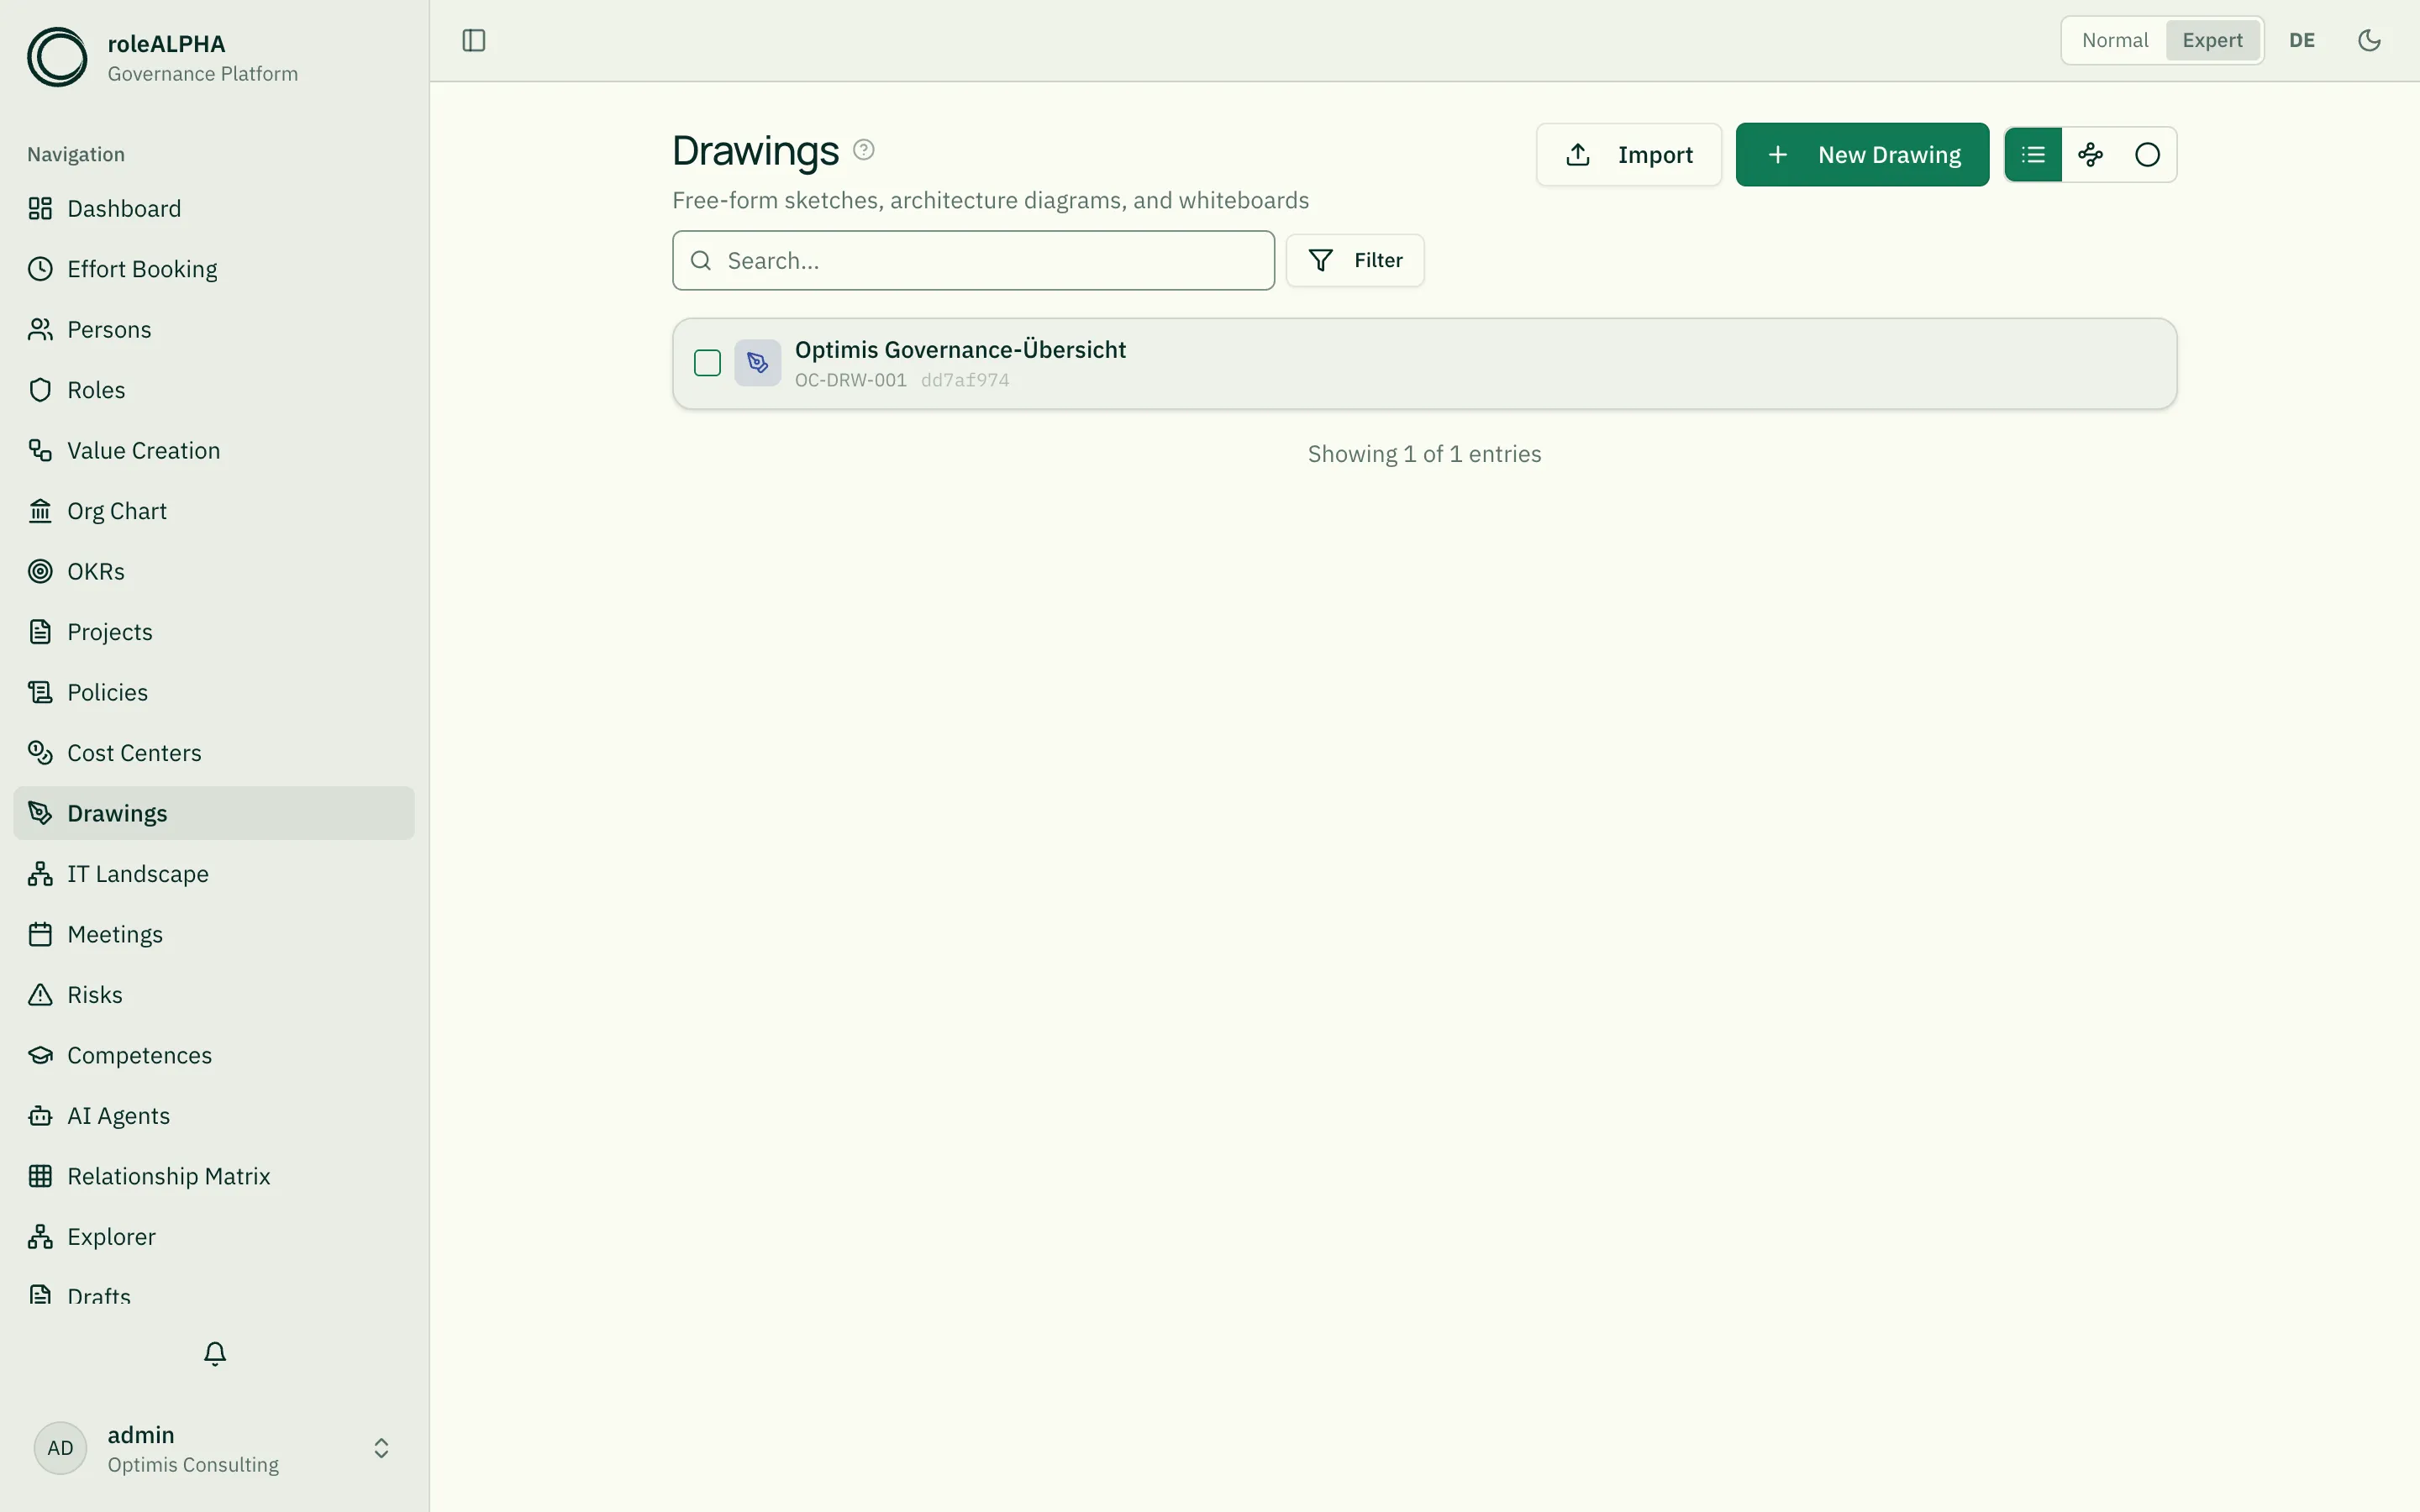Image resolution: width=2420 pixels, height=1512 pixels.
Task: Click the AD user avatar
Action: (x=60, y=1448)
